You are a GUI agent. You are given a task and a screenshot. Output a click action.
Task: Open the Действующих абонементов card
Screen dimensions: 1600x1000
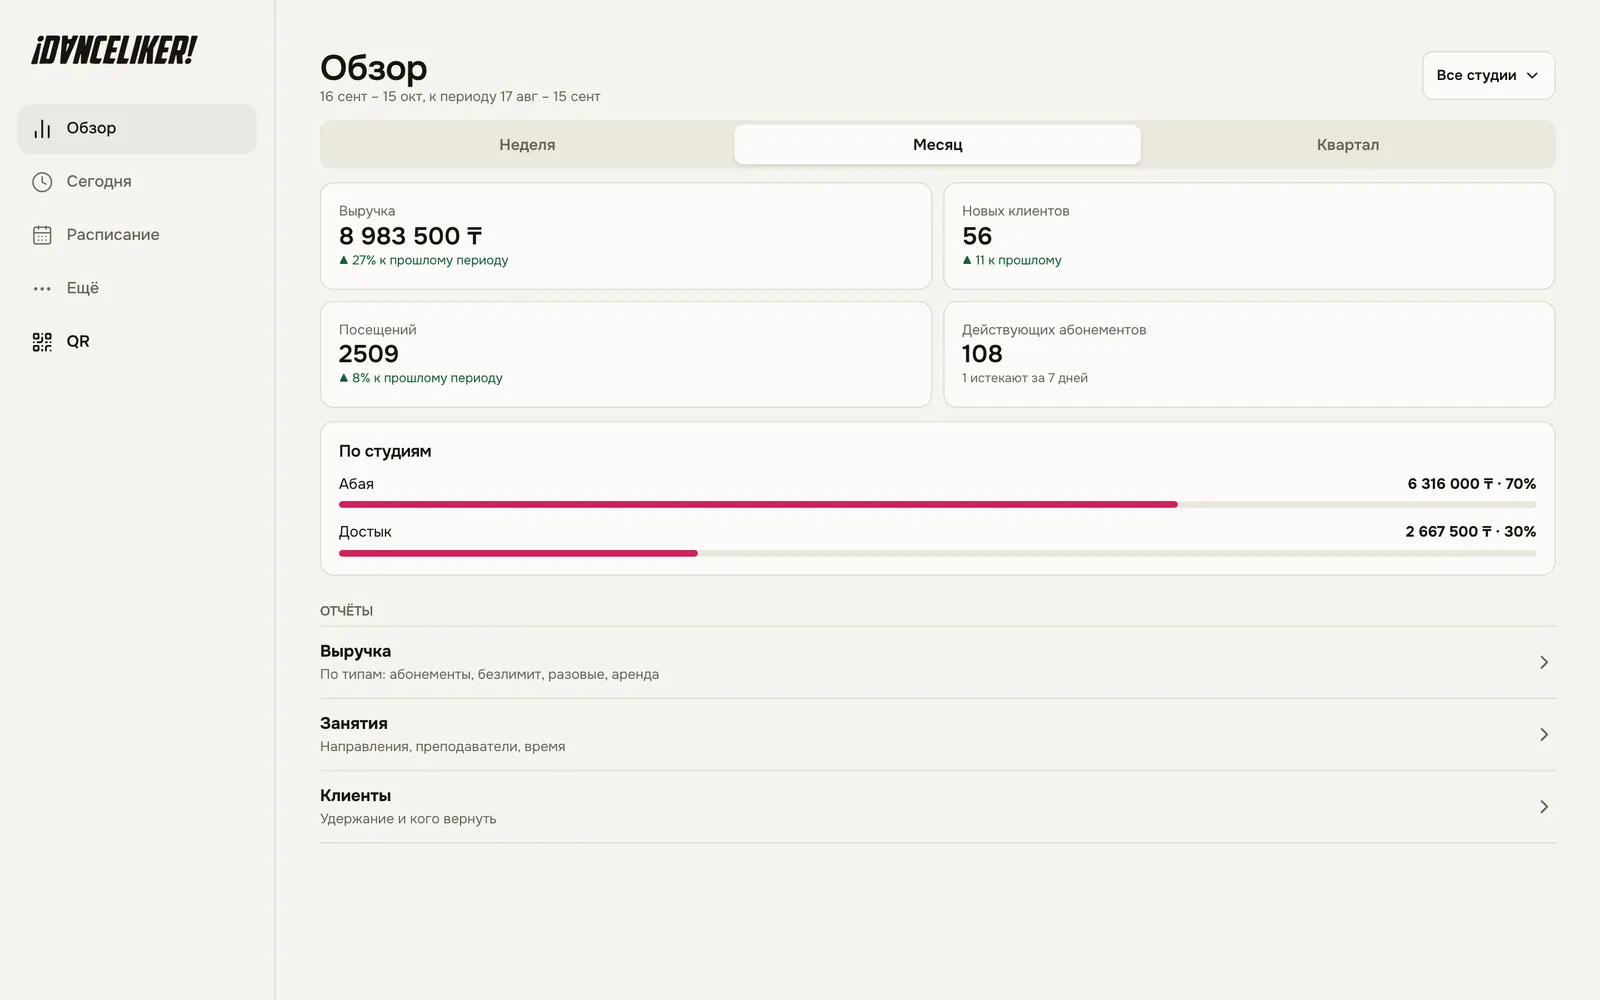point(1249,354)
